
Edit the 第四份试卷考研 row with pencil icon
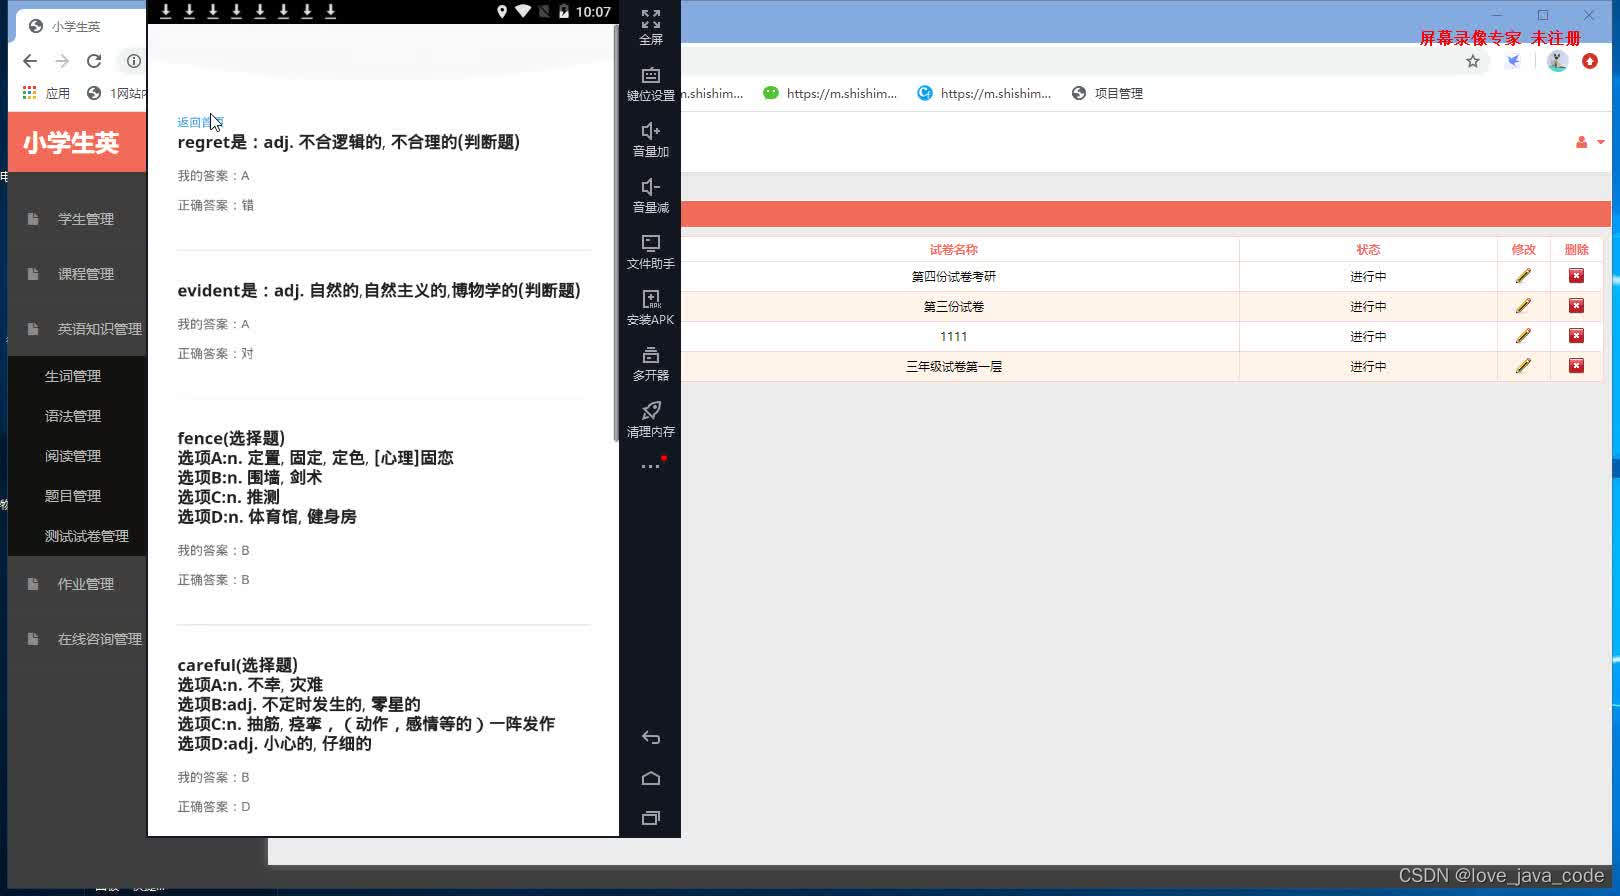tap(1523, 276)
